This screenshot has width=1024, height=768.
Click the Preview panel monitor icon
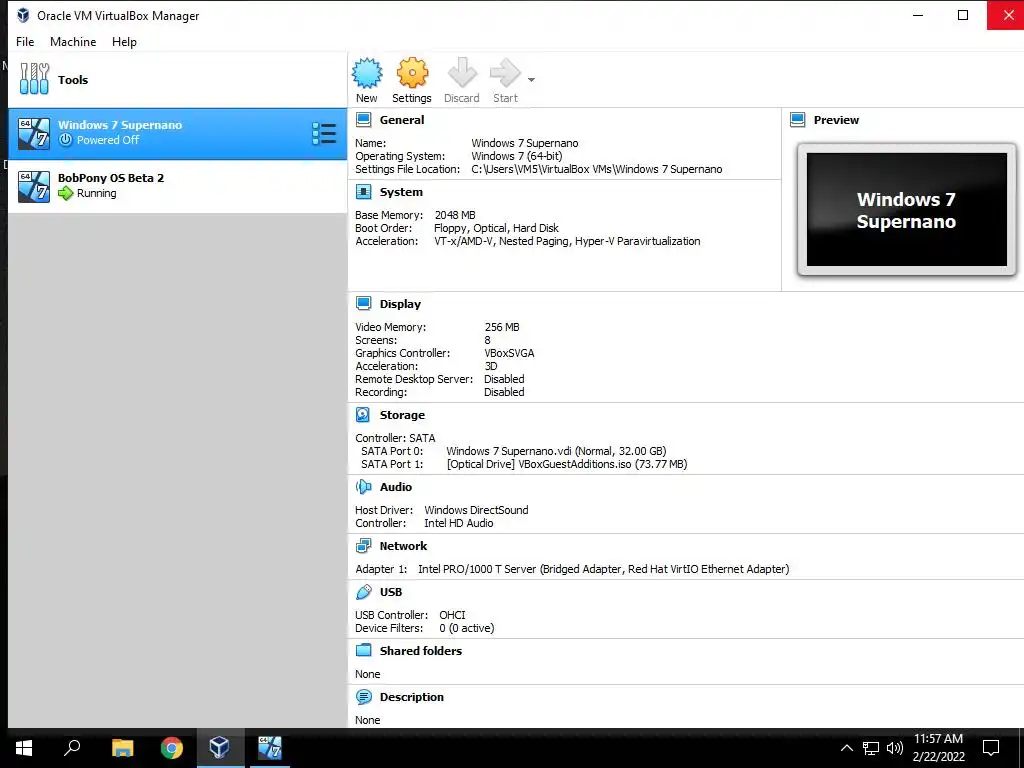(797, 120)
